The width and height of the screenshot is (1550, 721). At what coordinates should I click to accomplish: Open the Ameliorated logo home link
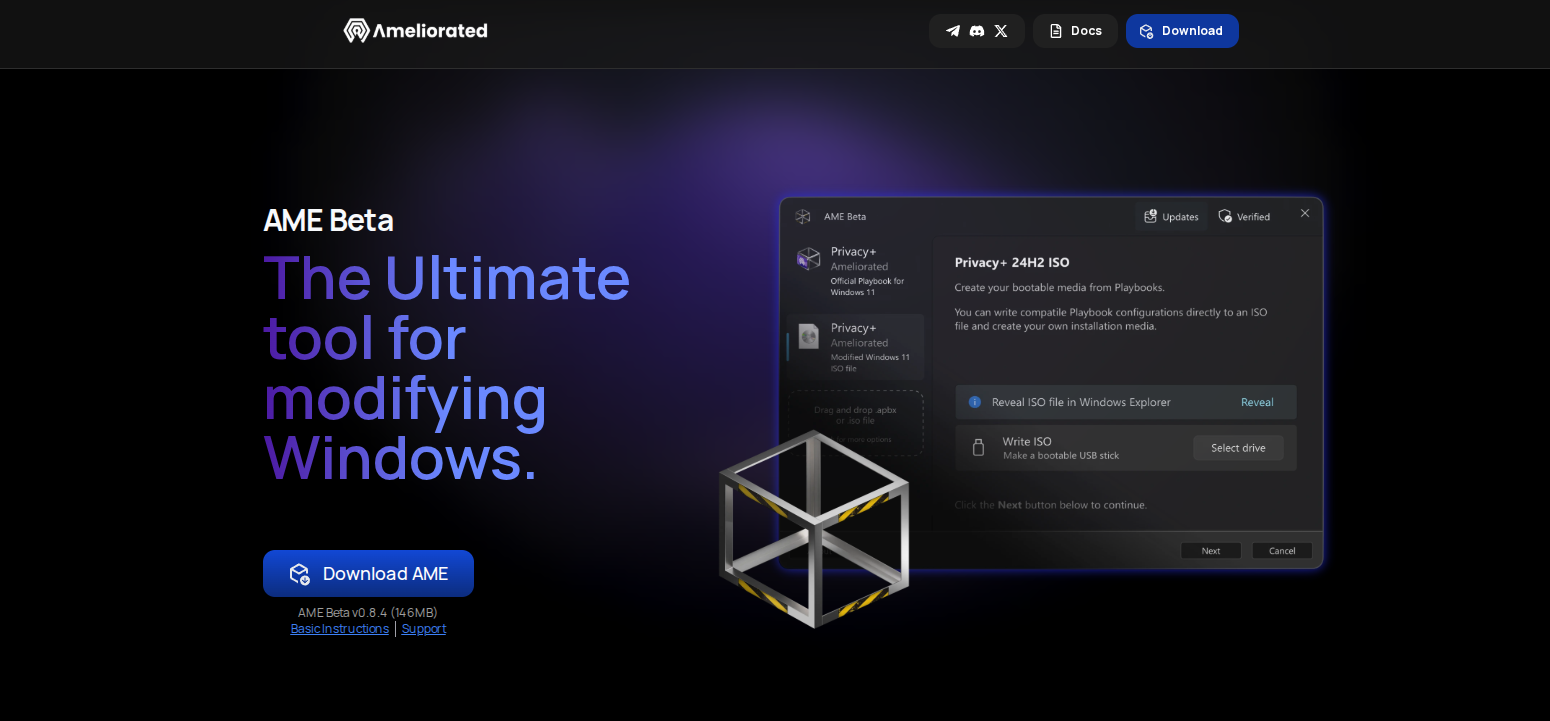(415, 31)
